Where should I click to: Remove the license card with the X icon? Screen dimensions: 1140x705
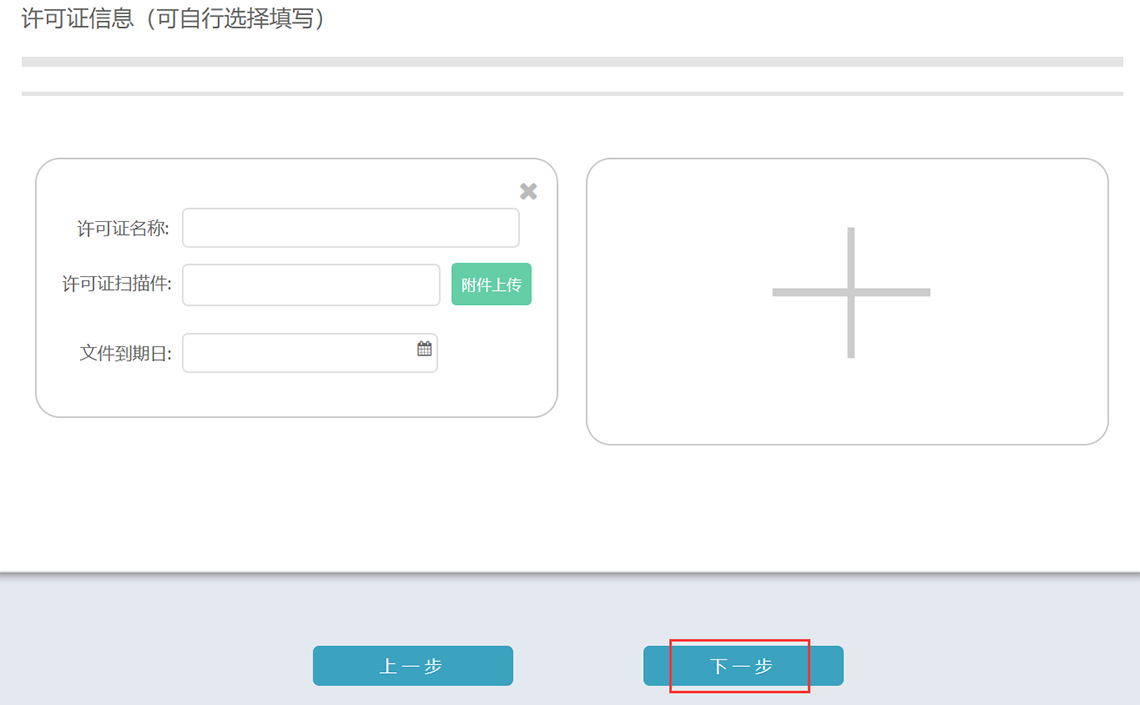click(528, 191)
